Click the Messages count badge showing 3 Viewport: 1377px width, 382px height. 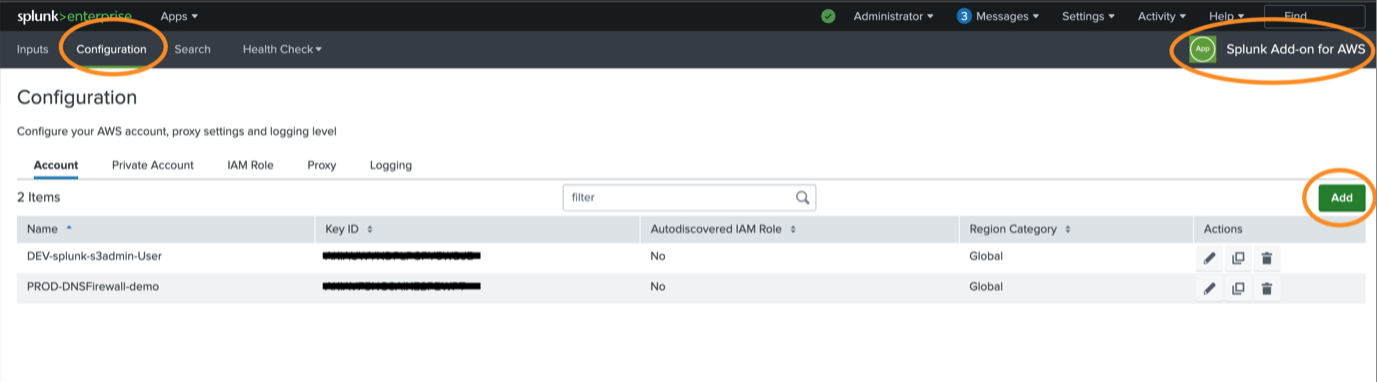[964, 16]
